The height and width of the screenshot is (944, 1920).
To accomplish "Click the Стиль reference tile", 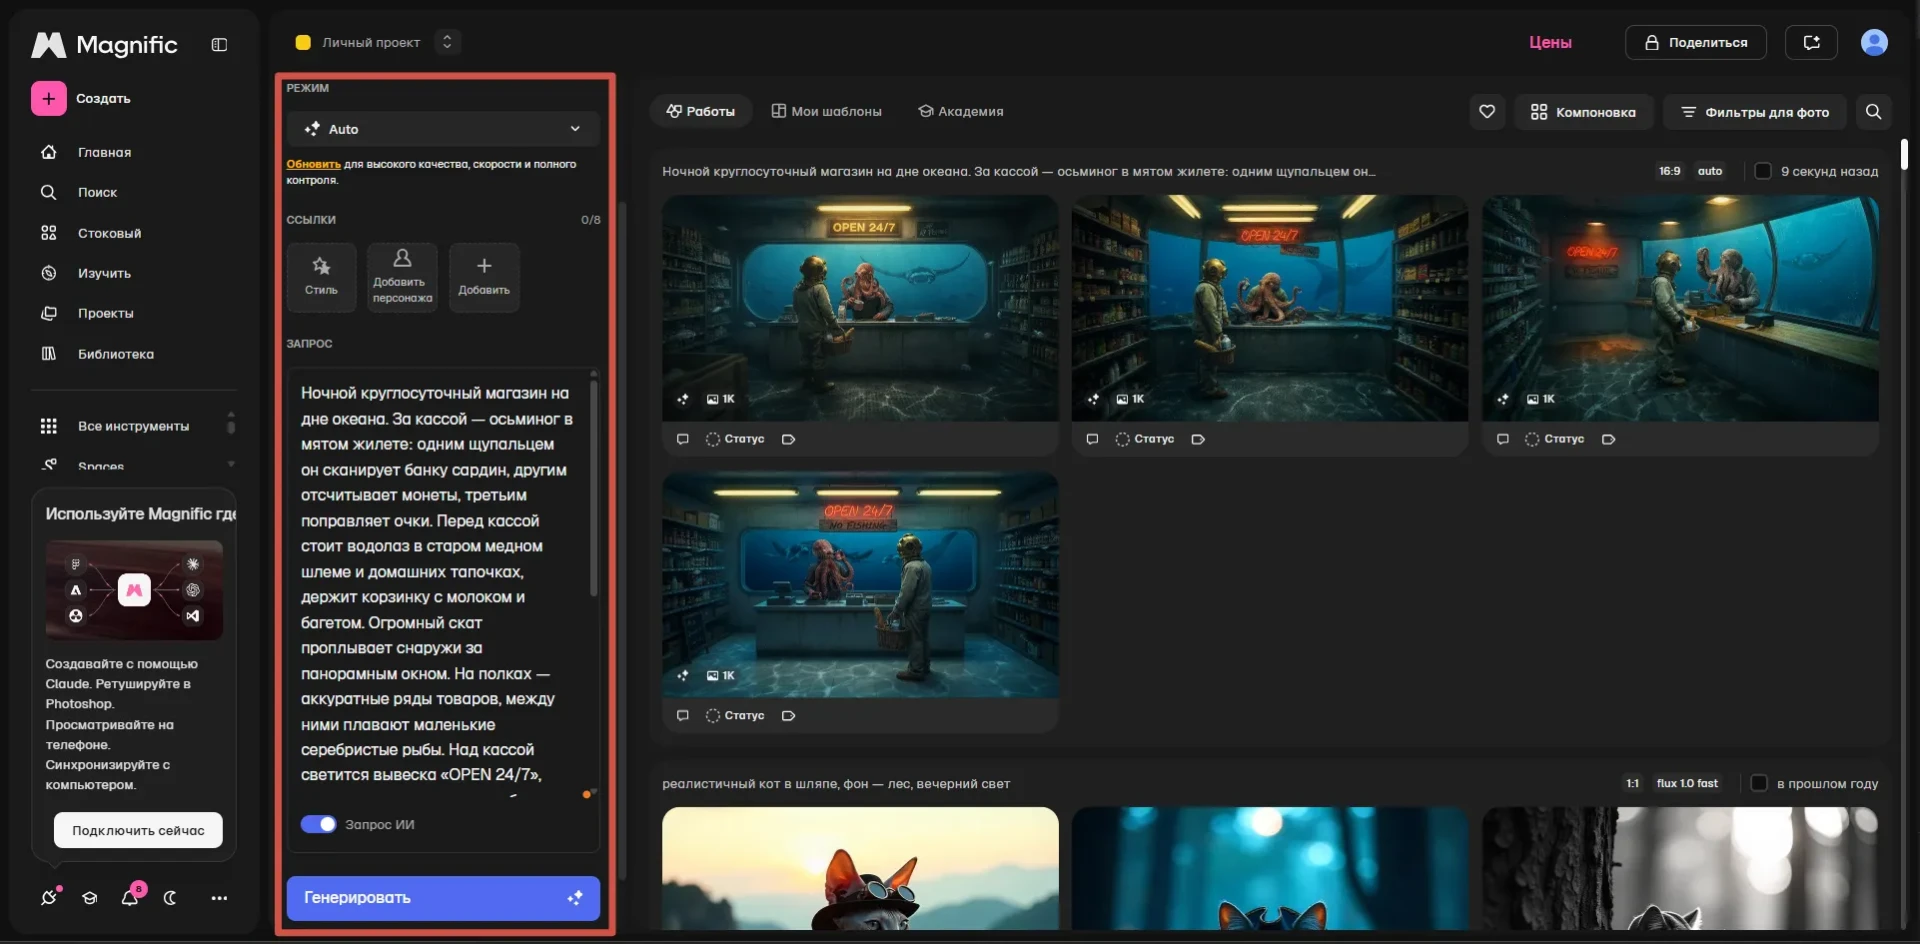I will click(321, 277).
